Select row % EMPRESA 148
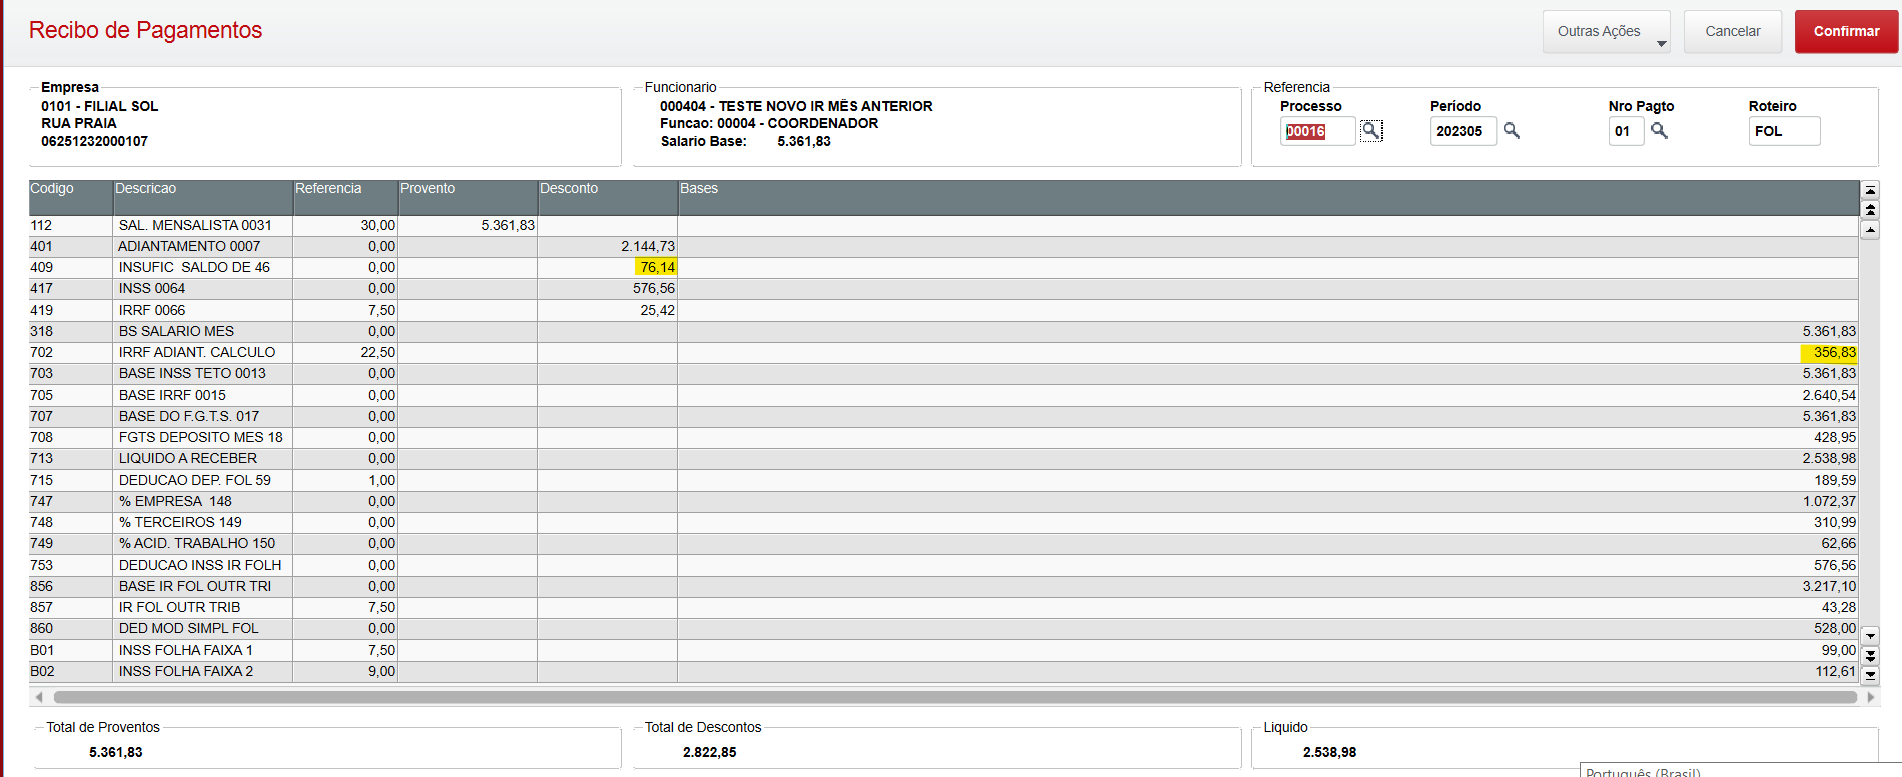Viewport: 1902px width, 777px height. pos(943,501)
